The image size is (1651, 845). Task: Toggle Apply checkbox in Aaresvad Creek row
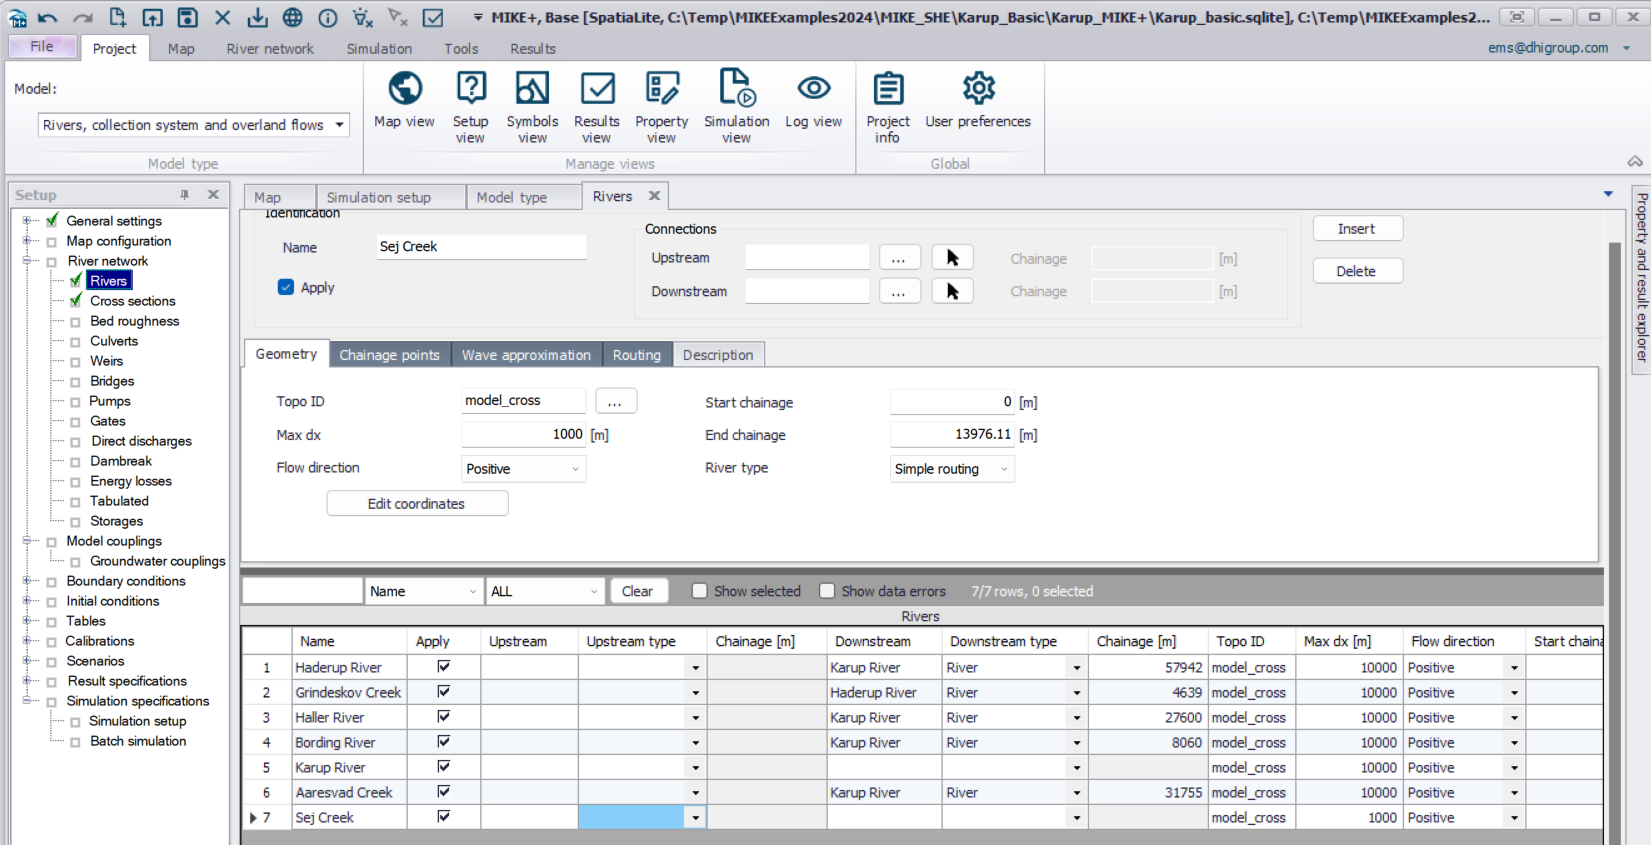[443, 792]
